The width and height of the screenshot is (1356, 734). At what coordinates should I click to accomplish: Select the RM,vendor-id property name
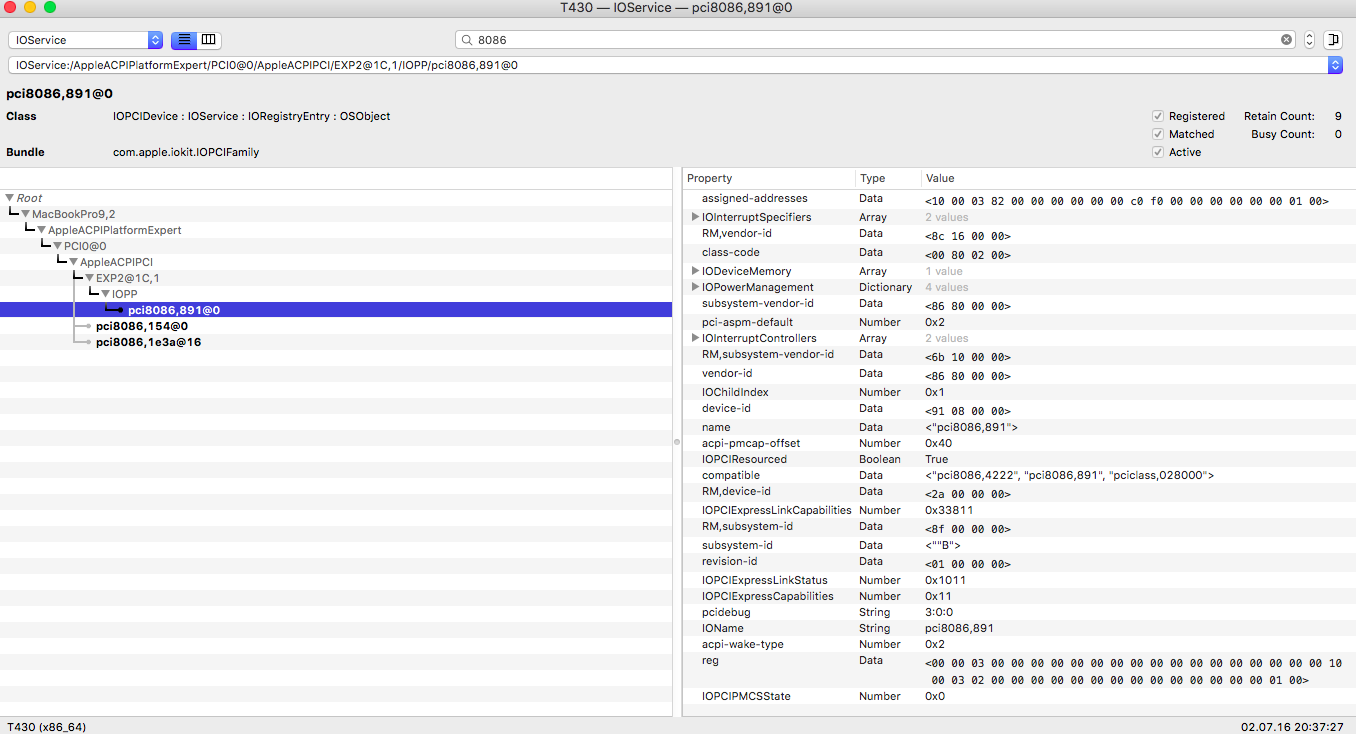pyautogui.click(x=737, y=233)
